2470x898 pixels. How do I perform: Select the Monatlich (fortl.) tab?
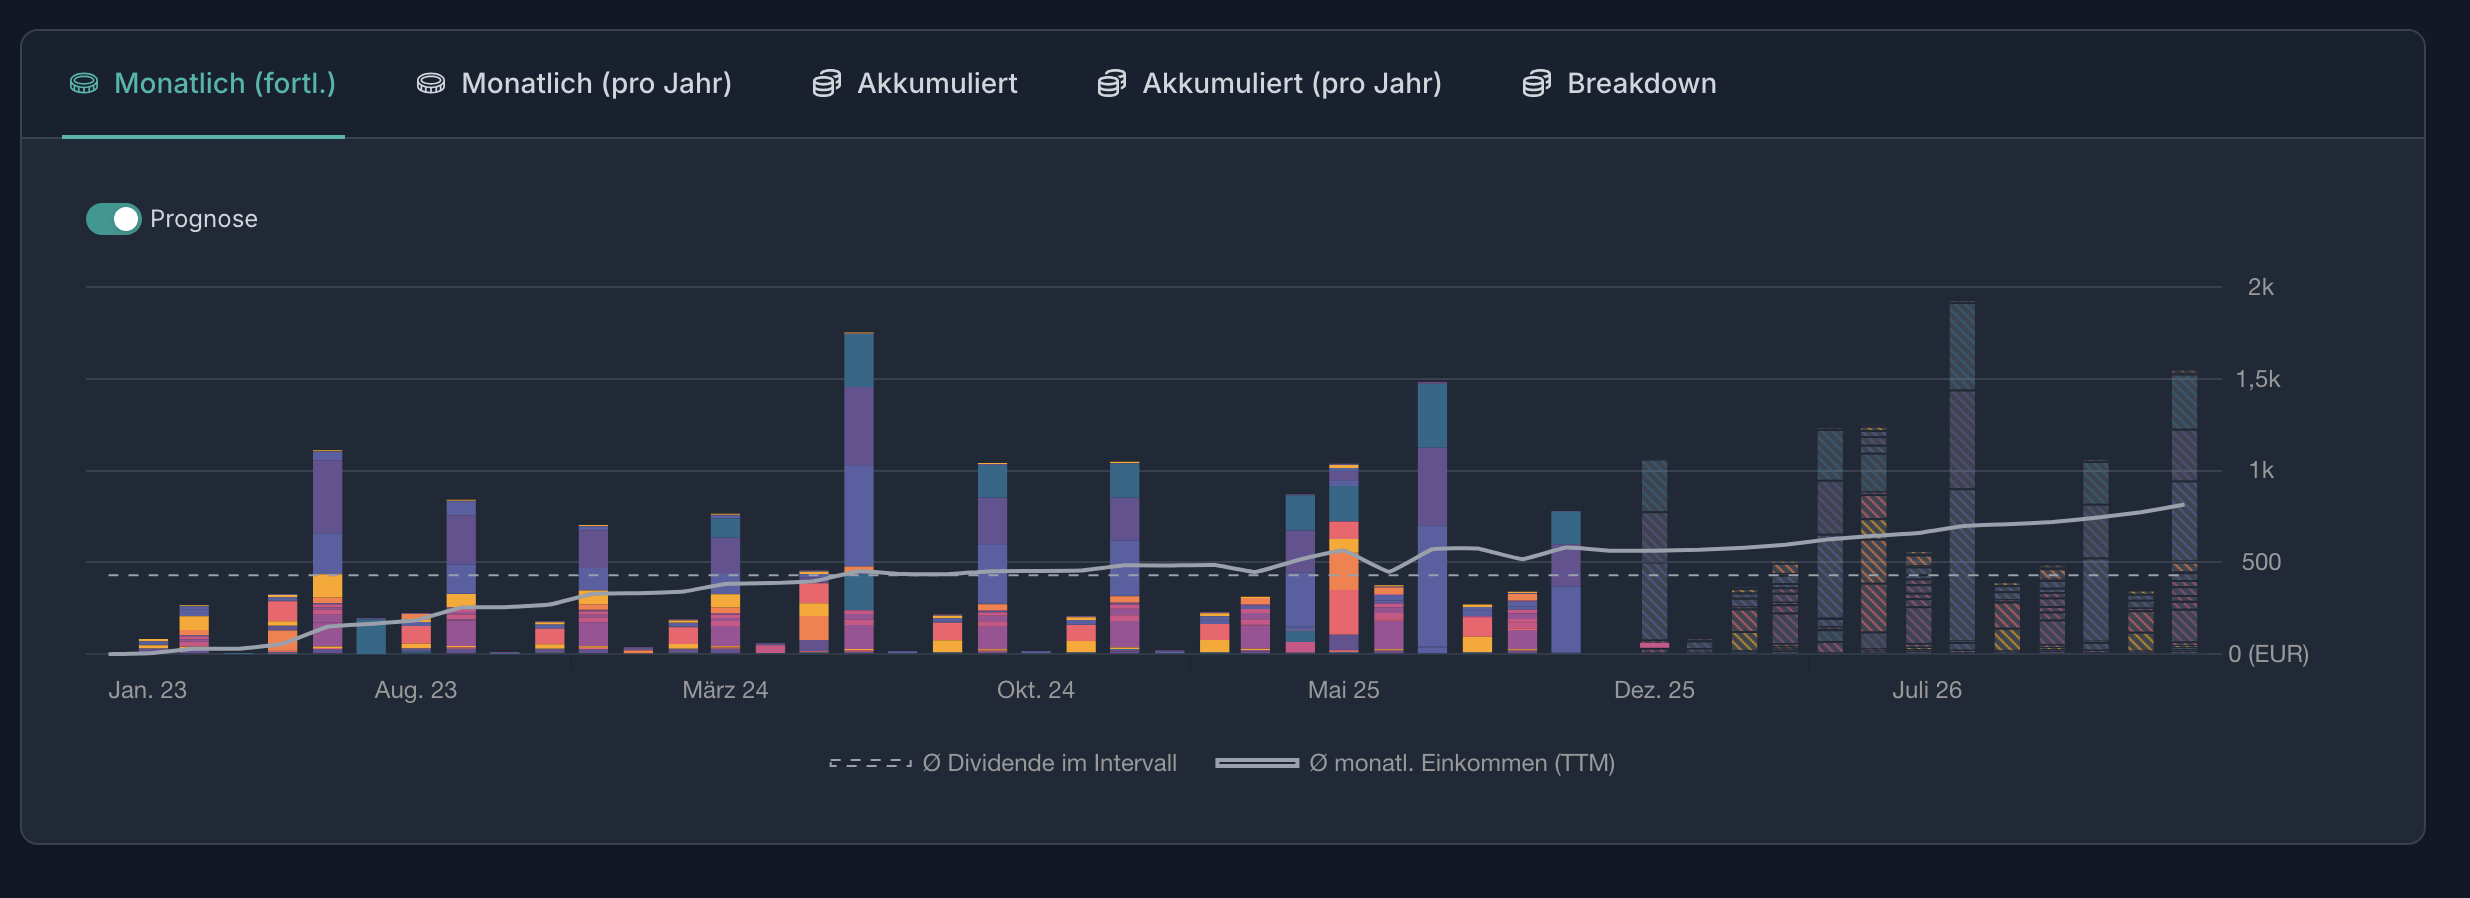[x=225, y=84]
